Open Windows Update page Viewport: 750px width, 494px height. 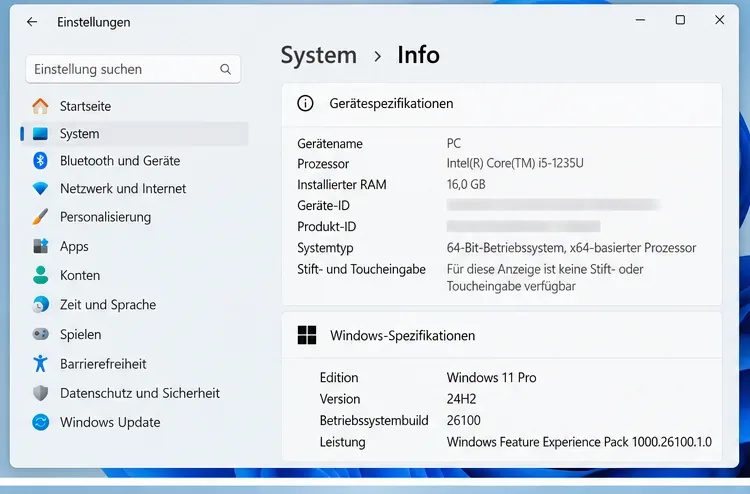point(134,422)
